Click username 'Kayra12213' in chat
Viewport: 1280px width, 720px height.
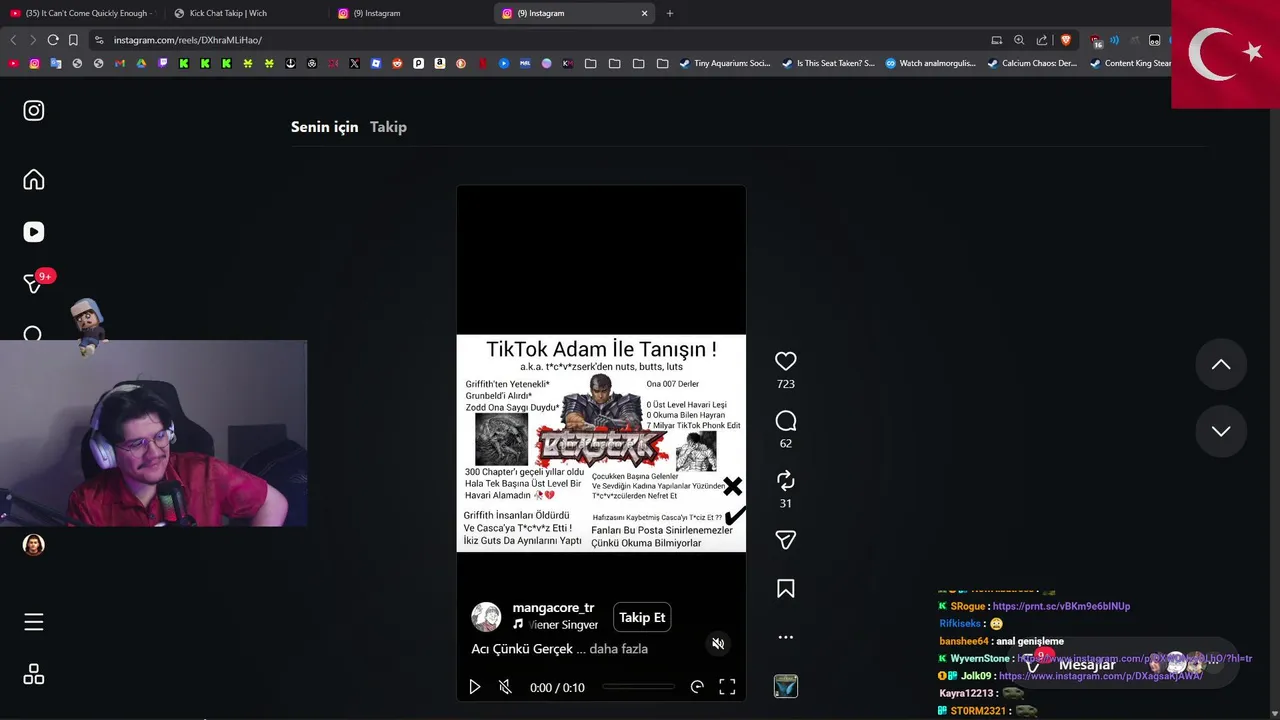point(966,693)
